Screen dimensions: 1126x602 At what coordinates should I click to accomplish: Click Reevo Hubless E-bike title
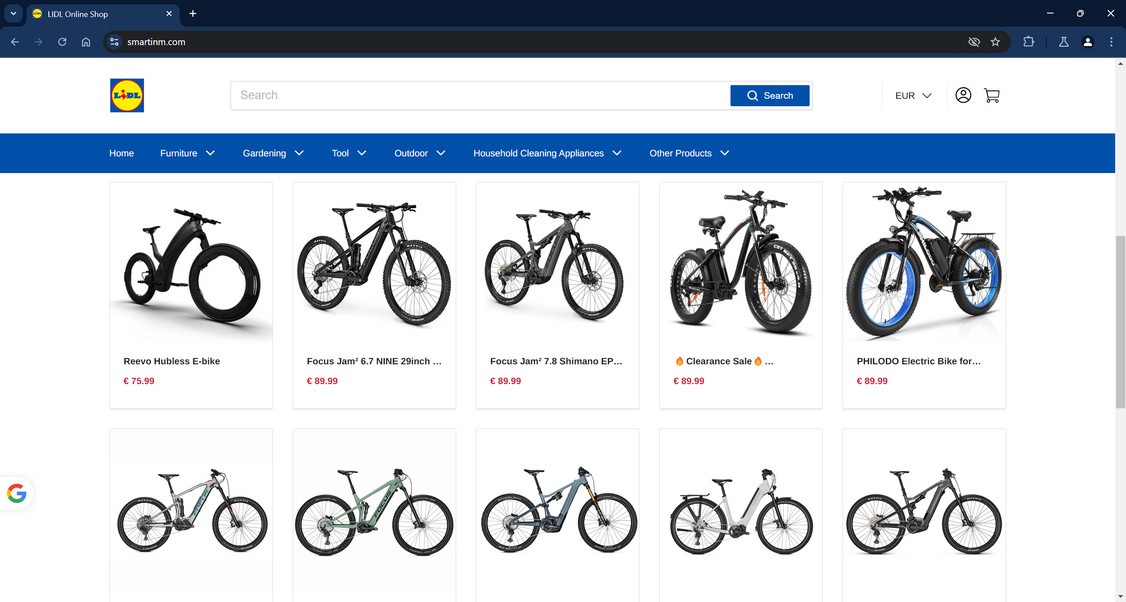172,361
